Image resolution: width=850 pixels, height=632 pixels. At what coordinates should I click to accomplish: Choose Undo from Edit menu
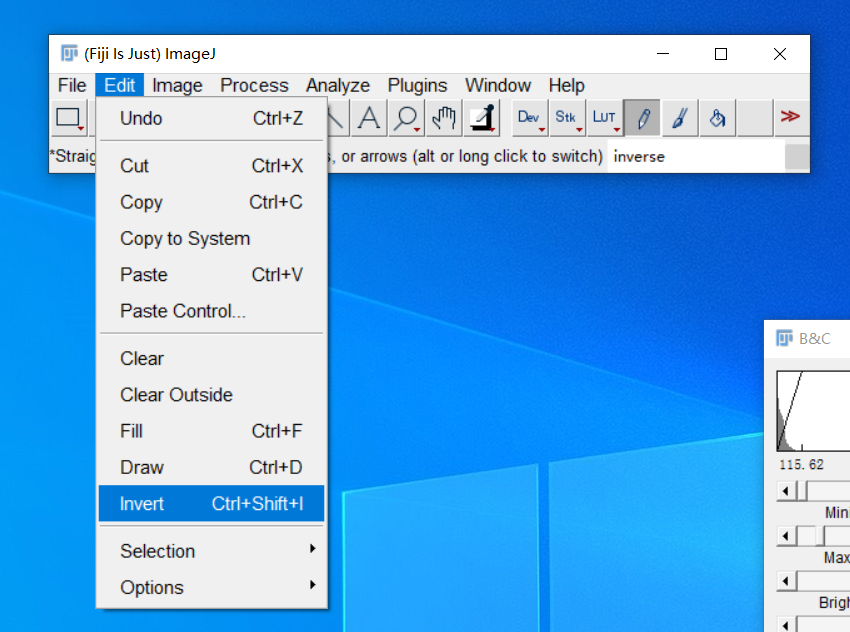click(211, 118)
